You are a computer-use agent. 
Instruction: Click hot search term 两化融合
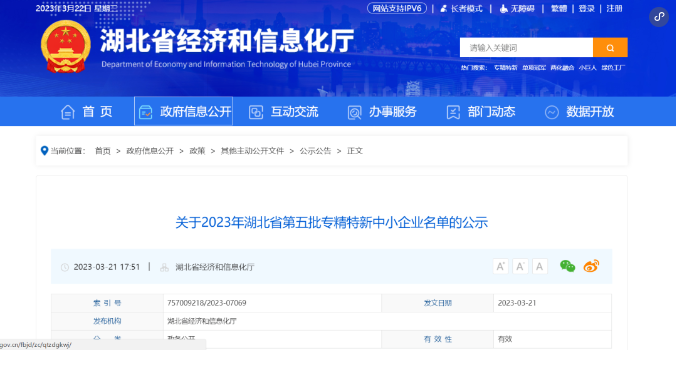562,68
